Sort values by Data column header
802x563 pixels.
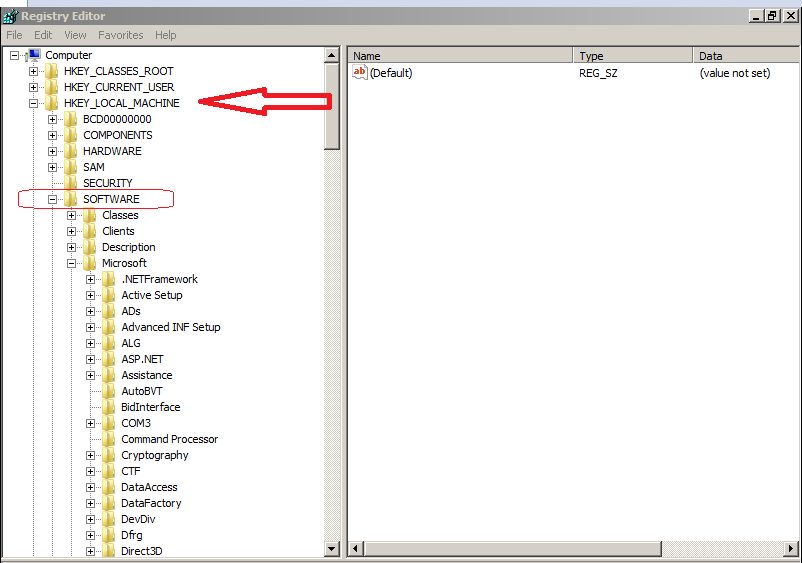click(x=747, y=55)
